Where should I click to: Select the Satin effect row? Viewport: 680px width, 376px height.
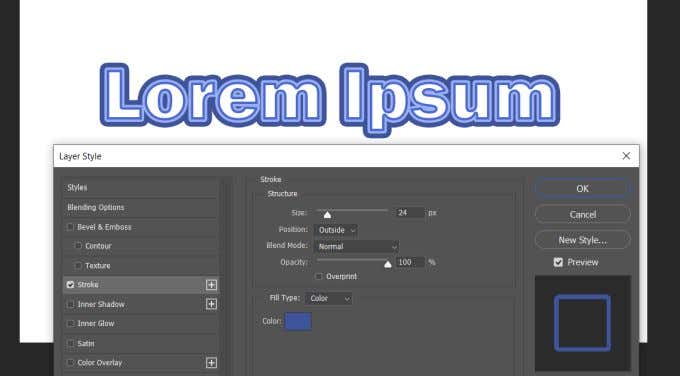click(x=141, y=343)
